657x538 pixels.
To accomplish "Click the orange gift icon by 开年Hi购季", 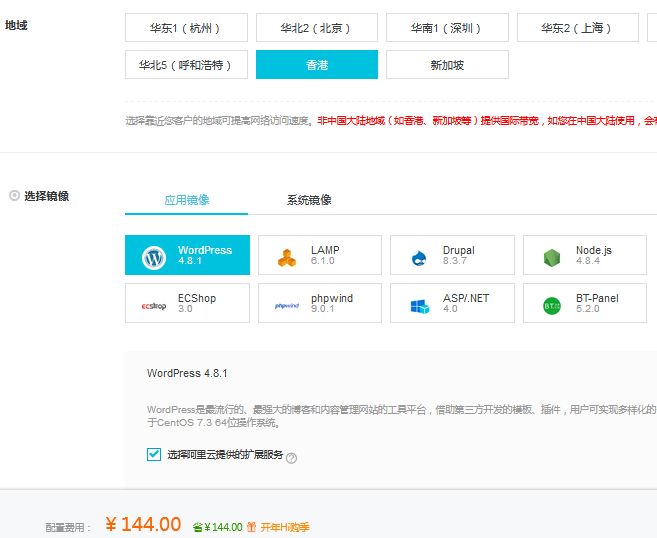I will pyautogui.click(x=251, y=527).
